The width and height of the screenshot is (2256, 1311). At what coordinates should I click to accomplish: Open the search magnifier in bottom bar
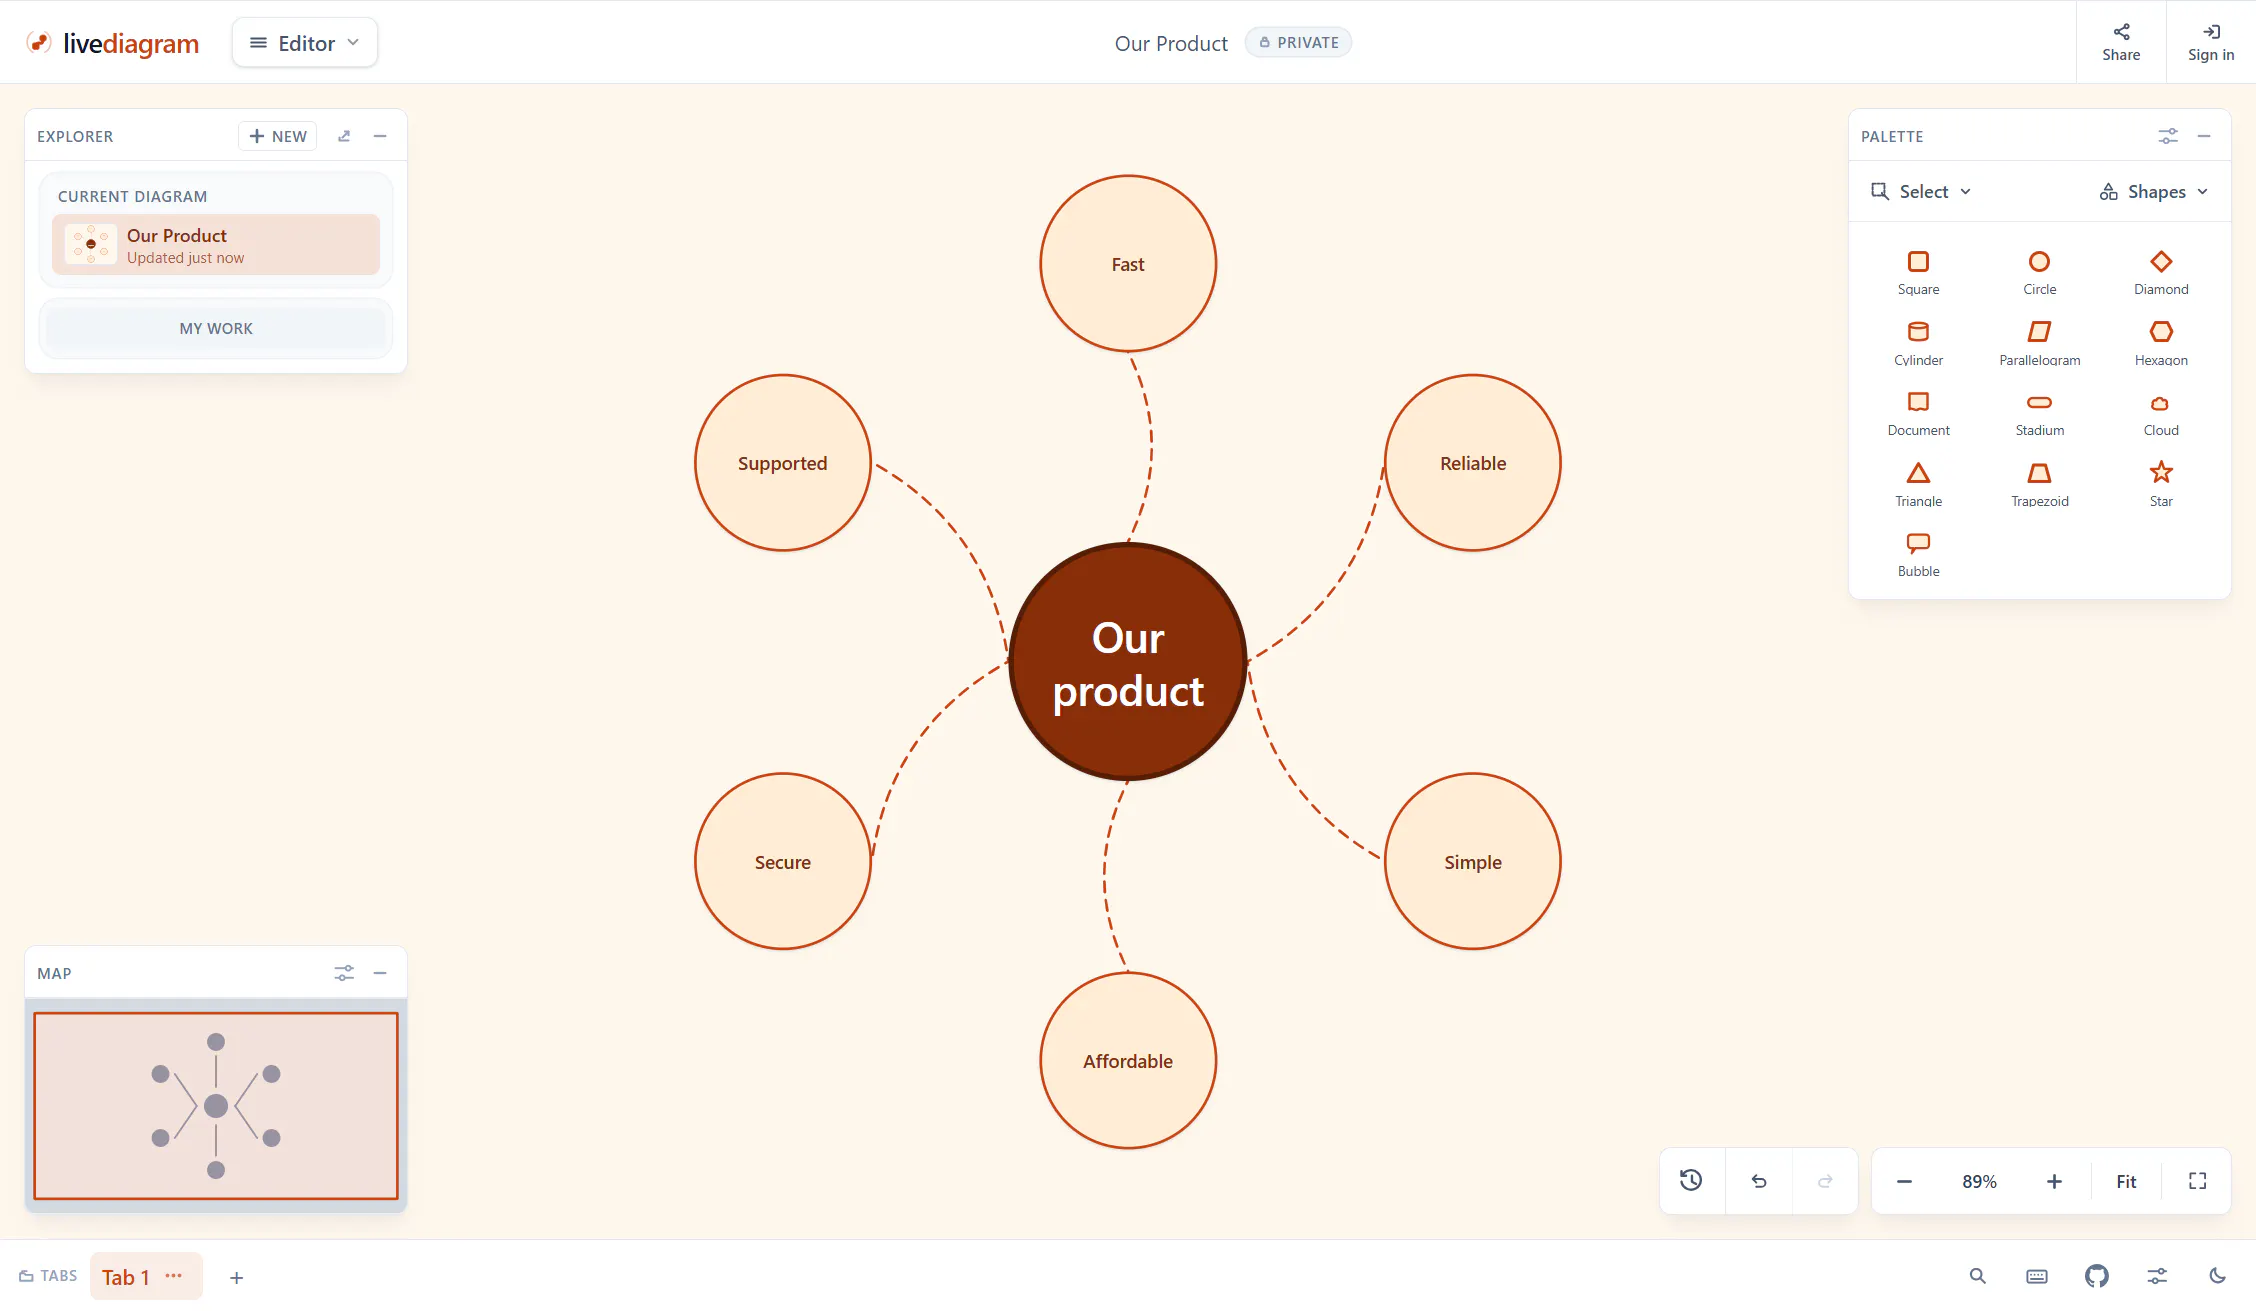[x=1977, y=1276]
